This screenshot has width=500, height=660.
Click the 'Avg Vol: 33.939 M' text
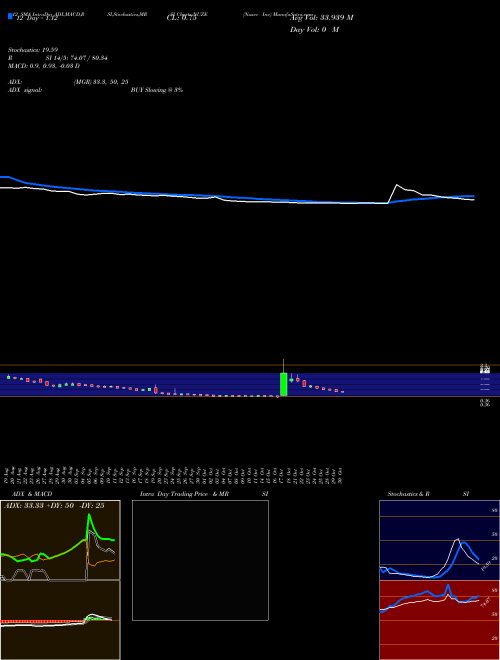(x=321, y=18)
